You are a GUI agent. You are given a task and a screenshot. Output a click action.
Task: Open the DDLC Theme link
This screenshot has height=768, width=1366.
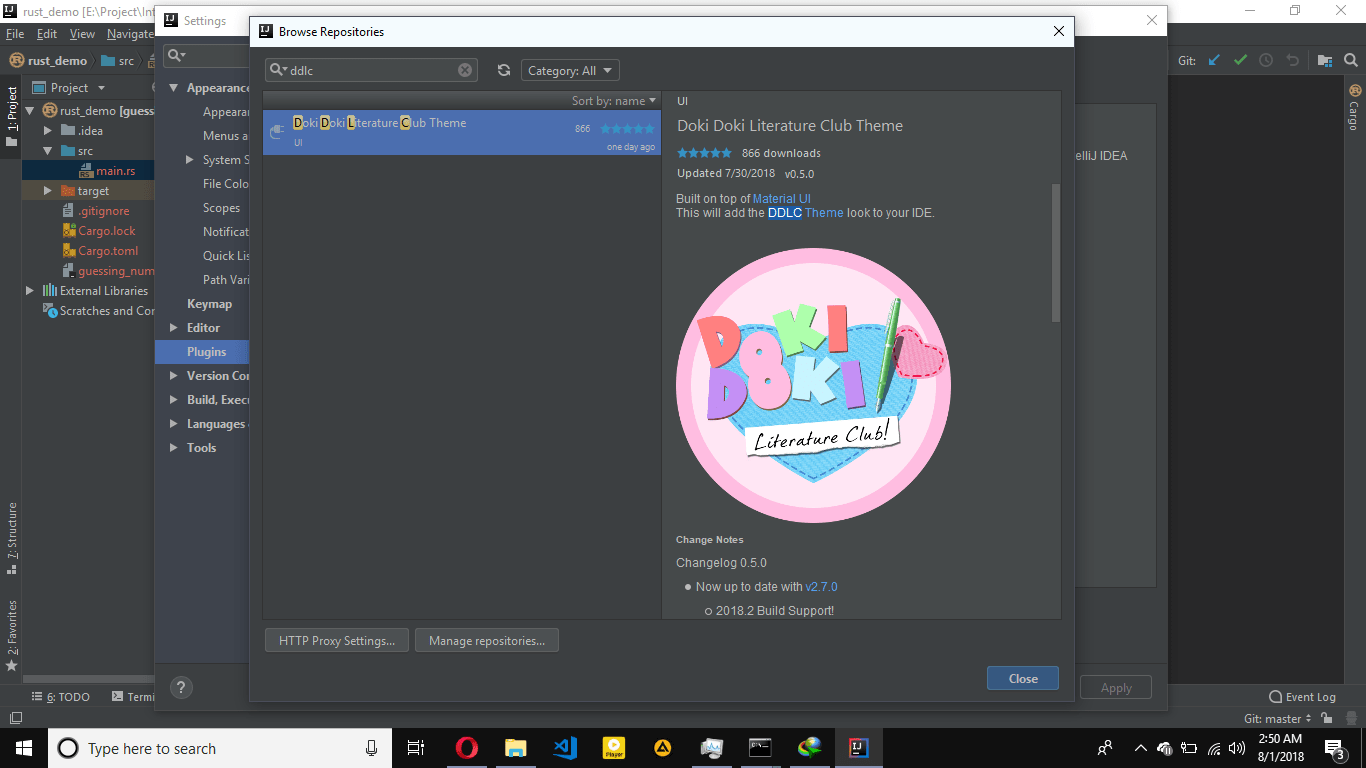click(806, 213)
